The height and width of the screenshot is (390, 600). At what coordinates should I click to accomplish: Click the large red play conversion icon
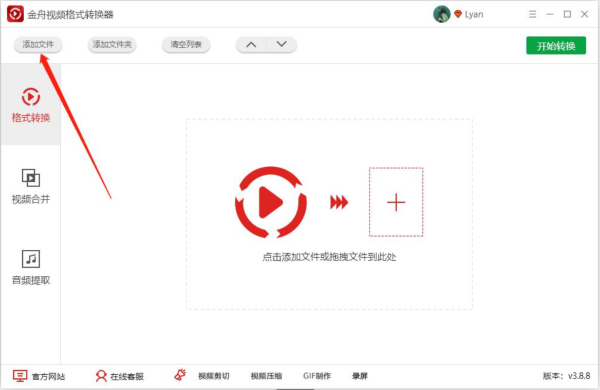tap(271, 202)
